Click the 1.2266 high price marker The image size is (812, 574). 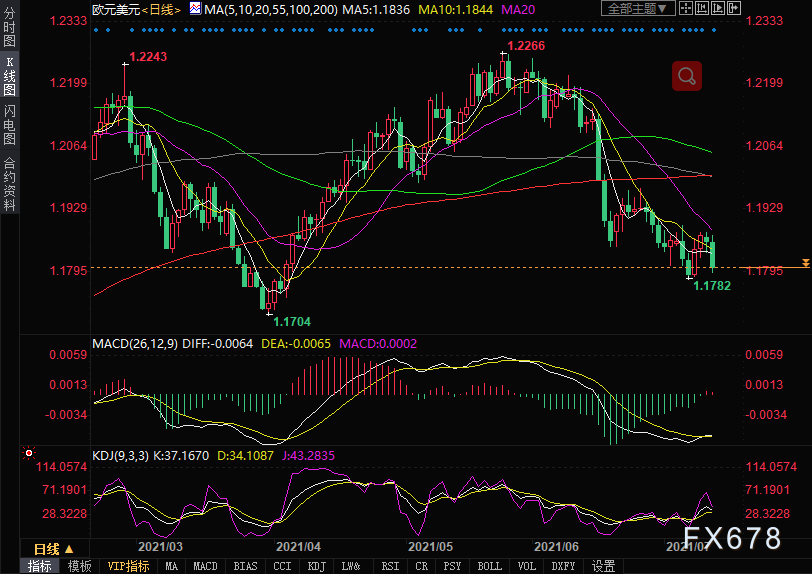[x=526, y=46]
